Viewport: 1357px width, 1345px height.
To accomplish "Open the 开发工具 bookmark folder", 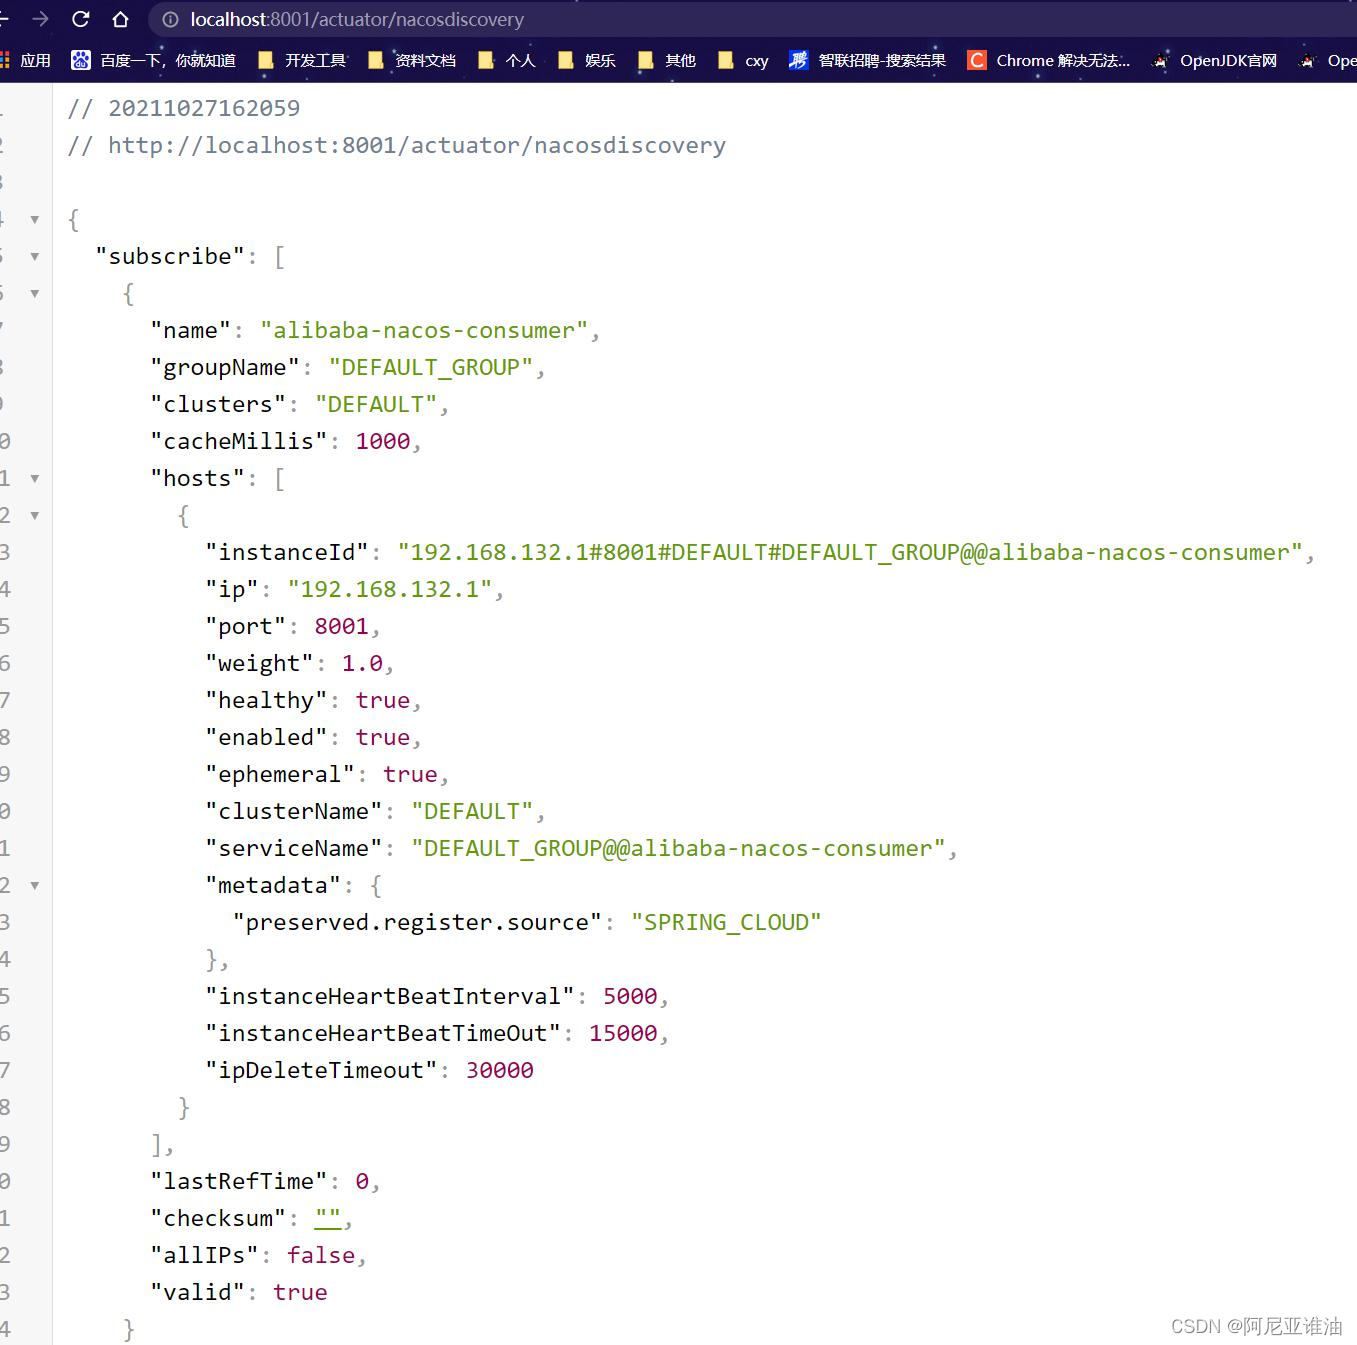I will tap(302, 61).
